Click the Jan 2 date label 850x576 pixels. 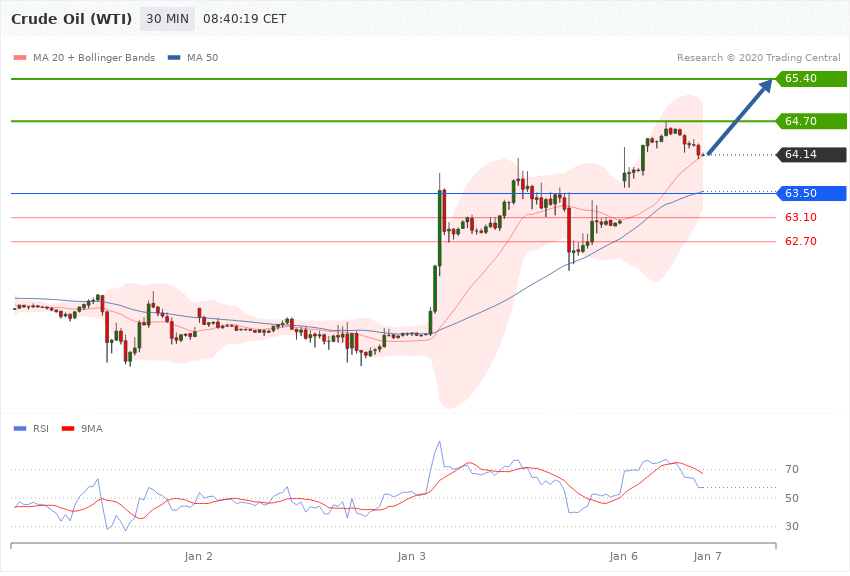coord(198,556)
